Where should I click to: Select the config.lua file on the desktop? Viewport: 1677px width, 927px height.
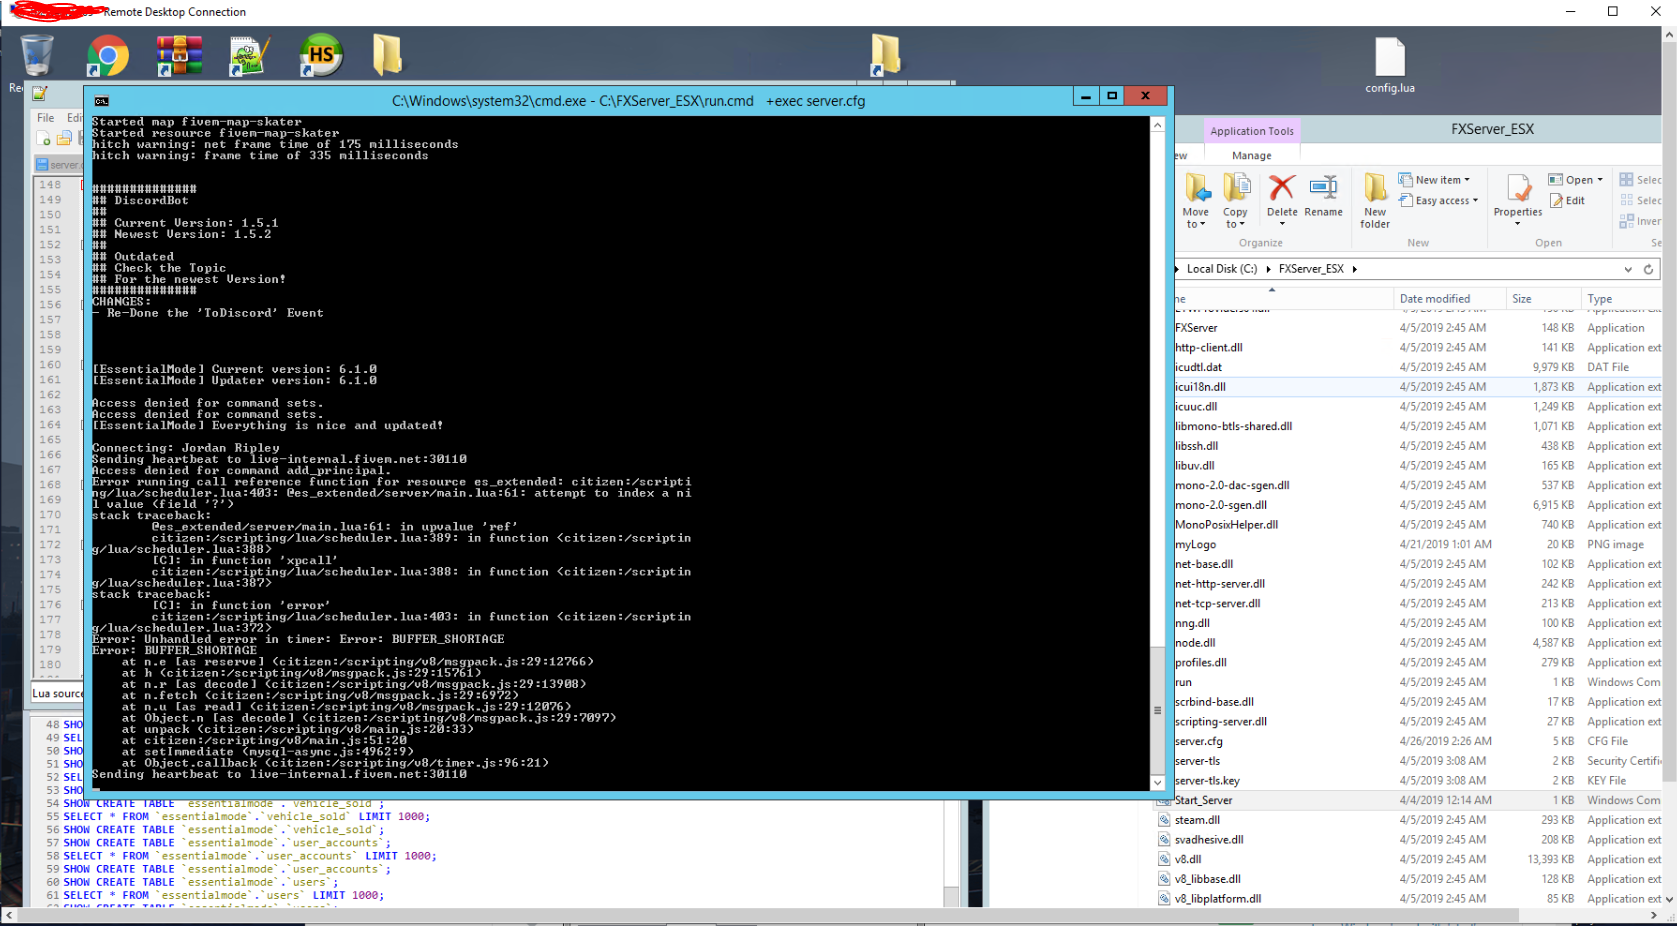[x=1390, y=66]
